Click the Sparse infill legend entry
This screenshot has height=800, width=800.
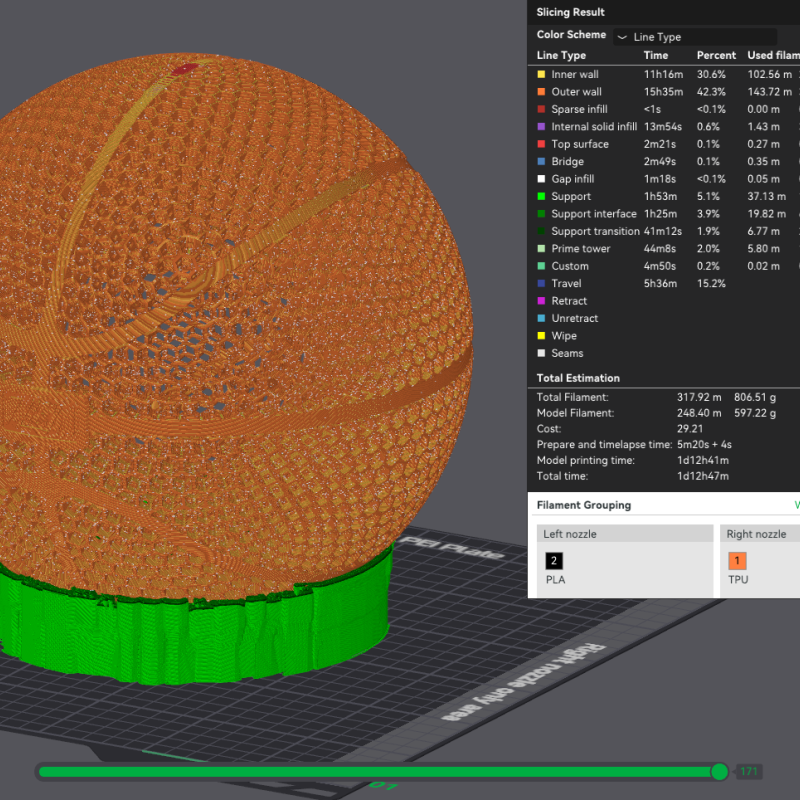(579, 109)
